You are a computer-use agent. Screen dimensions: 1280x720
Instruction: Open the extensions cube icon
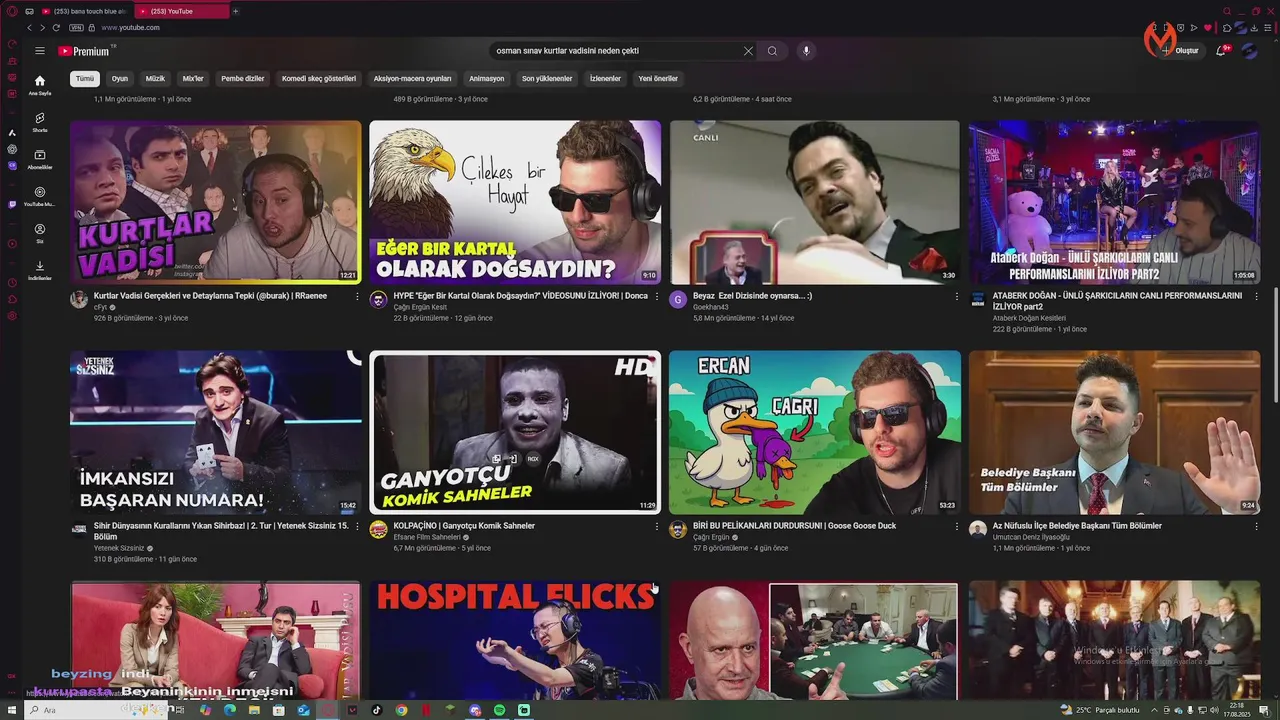1227,28
